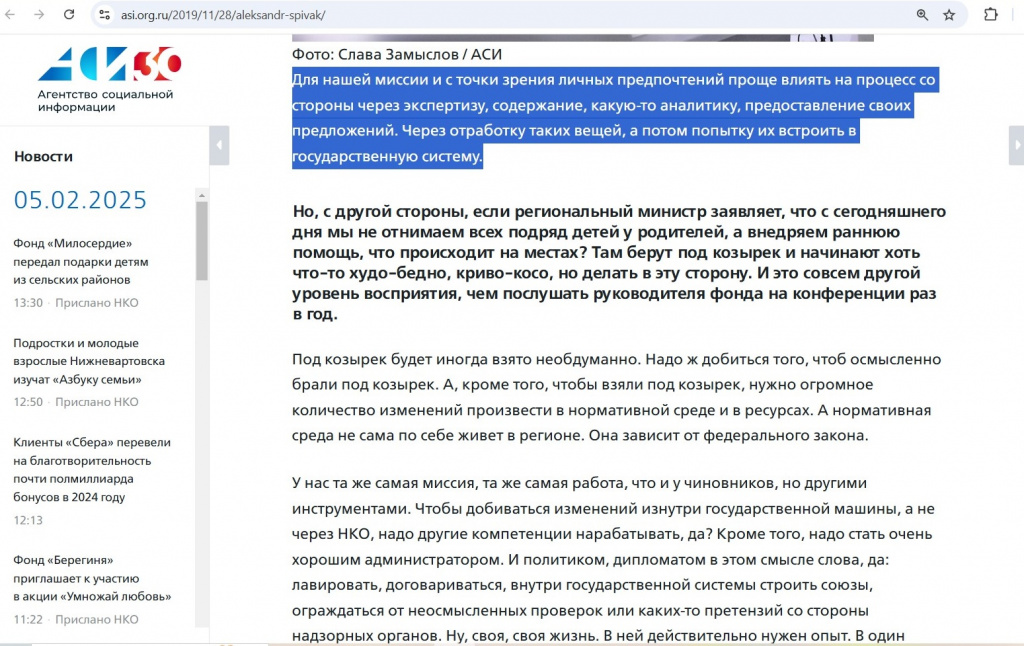
Task: Open the Фонд «Берегиня» news link
Action: (92, 578)
